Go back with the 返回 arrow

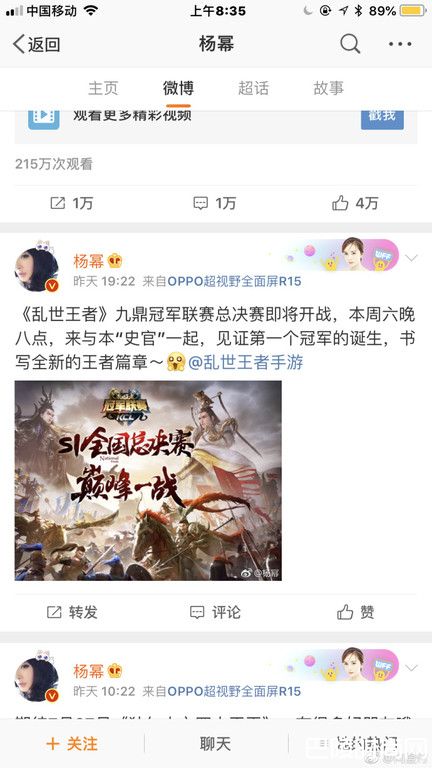[x=36, y=44]
